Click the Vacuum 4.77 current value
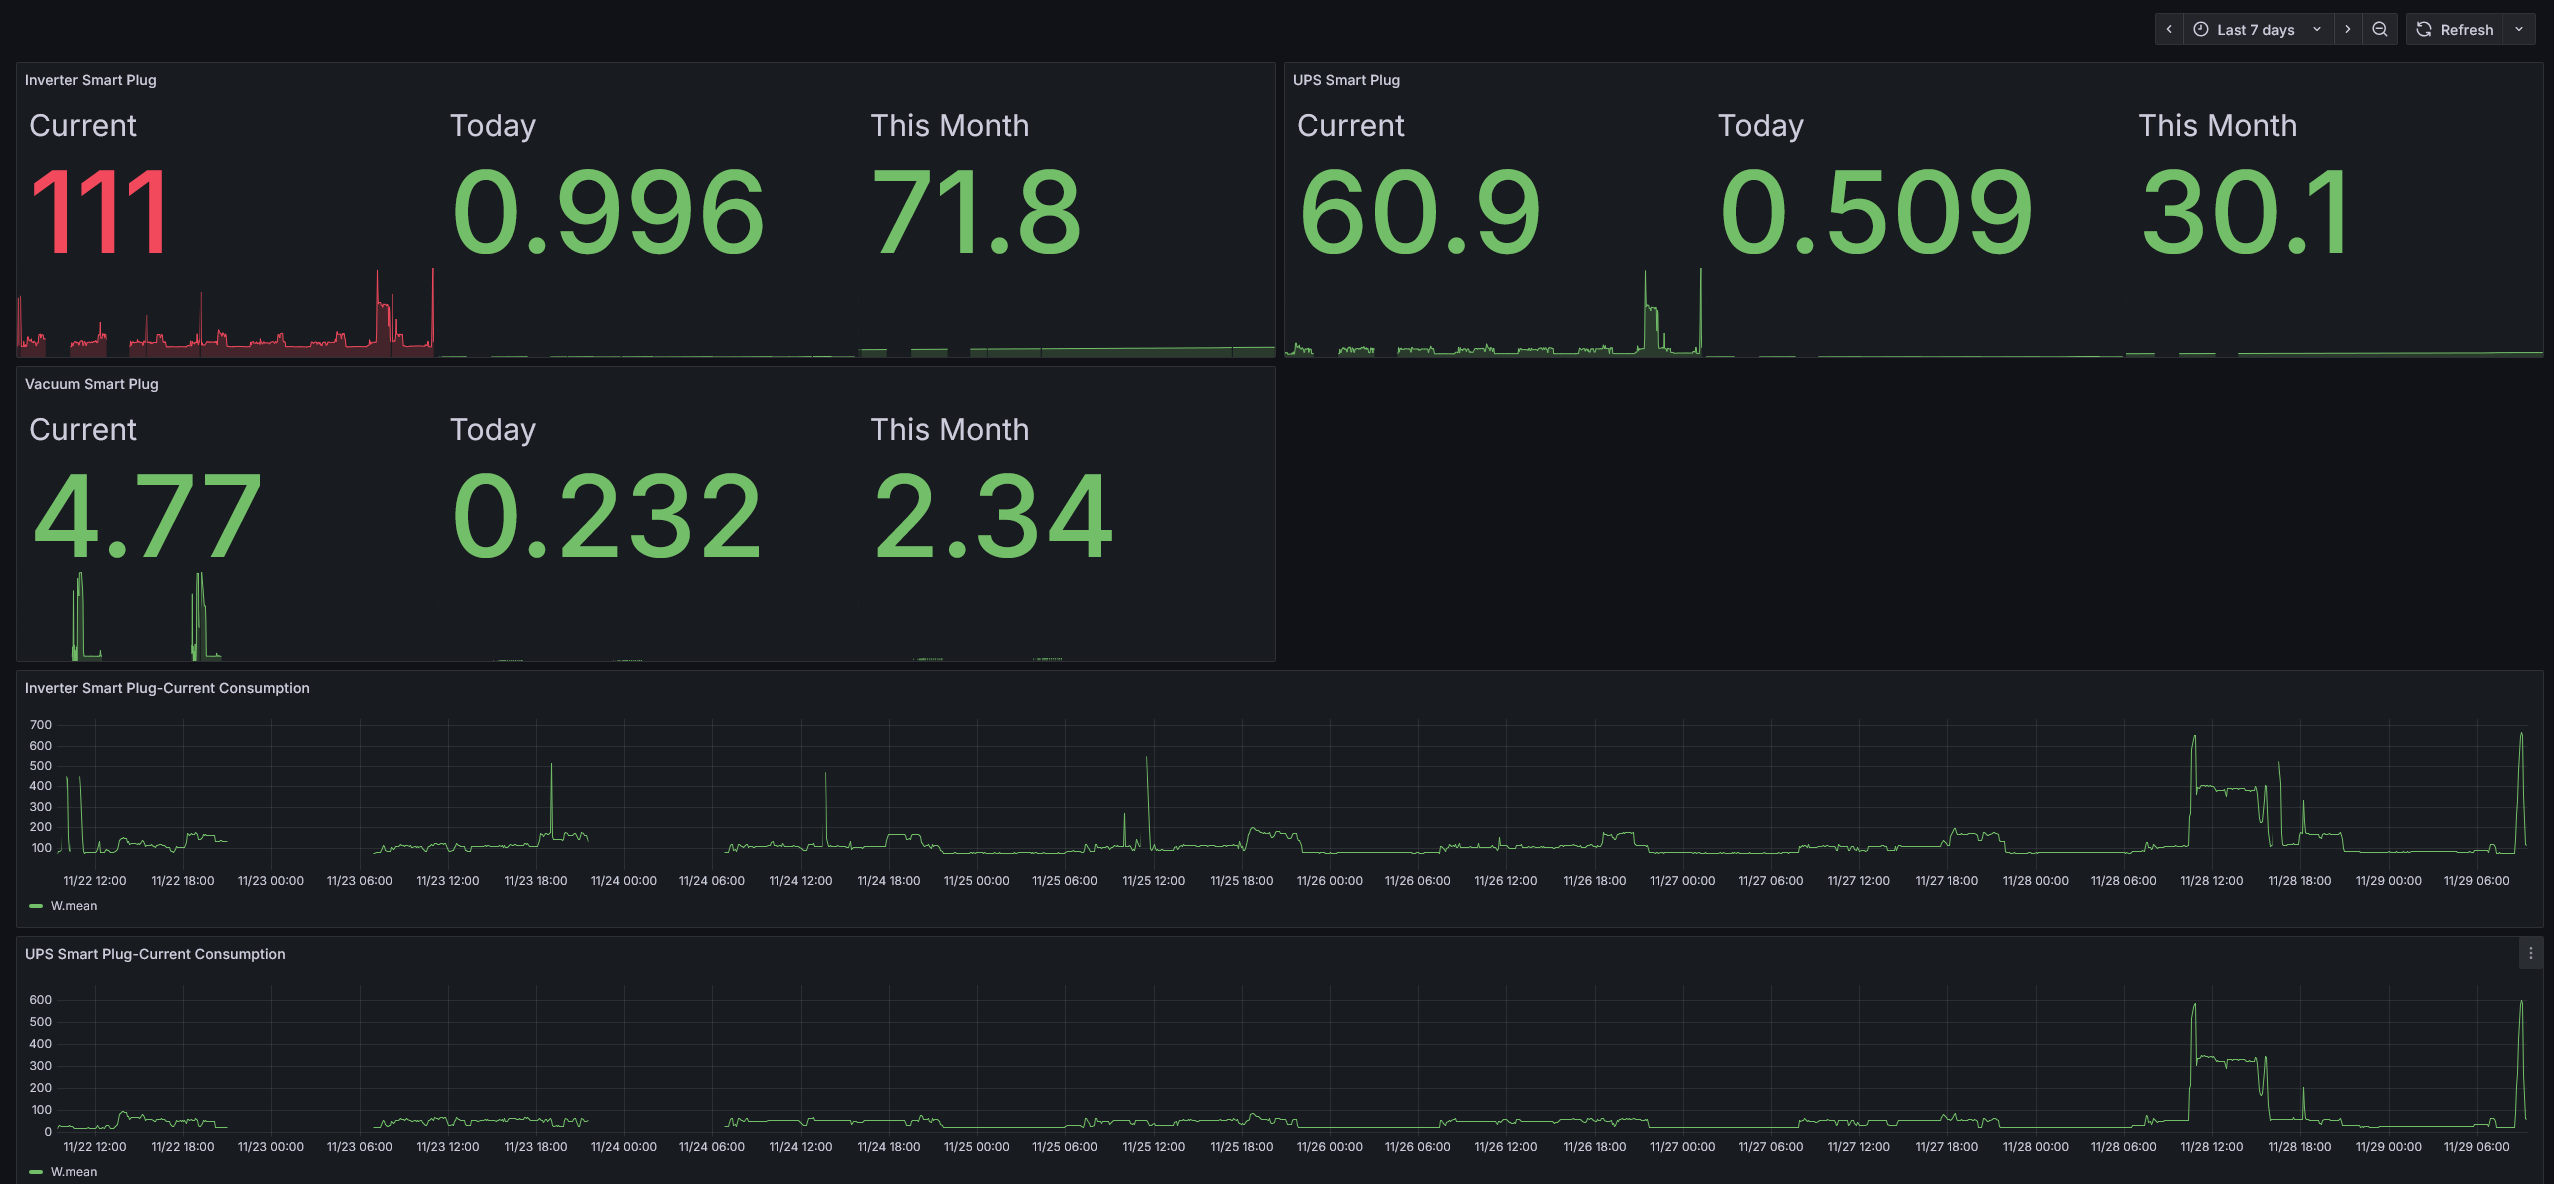2554x1184 pixels. (147, 516)
